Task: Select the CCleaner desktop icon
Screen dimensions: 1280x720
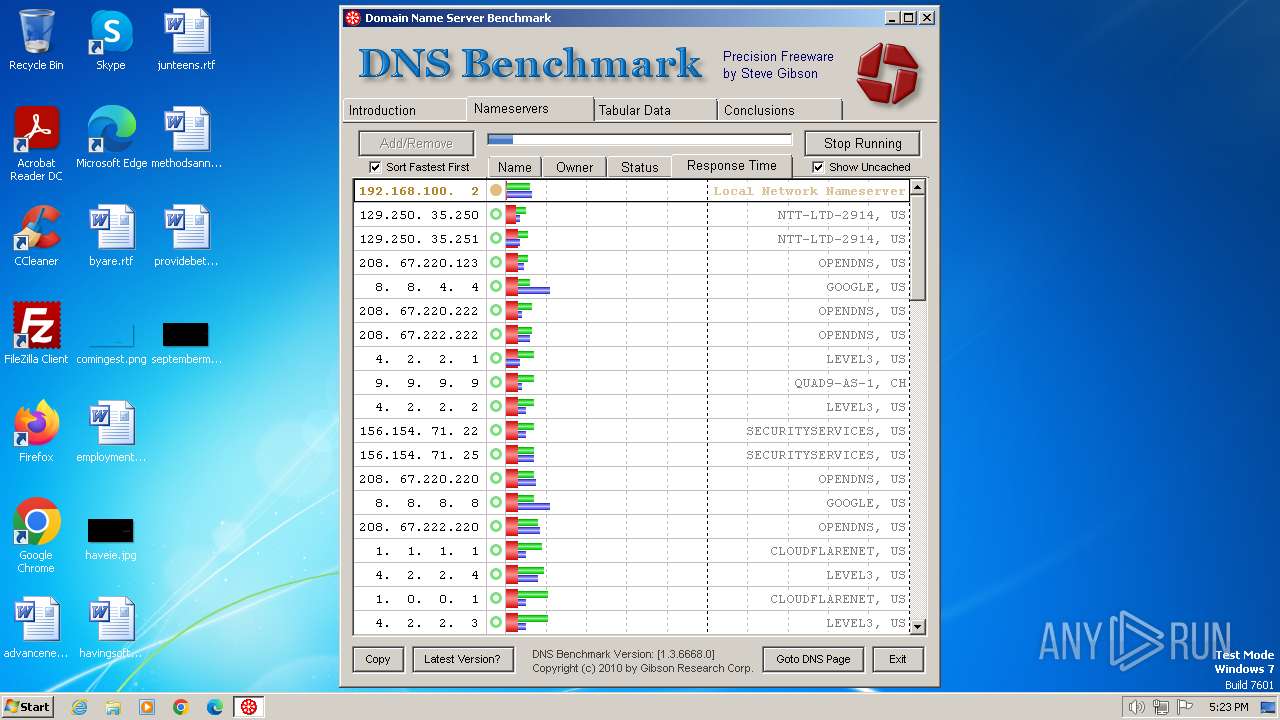Action: coord(36,236)
